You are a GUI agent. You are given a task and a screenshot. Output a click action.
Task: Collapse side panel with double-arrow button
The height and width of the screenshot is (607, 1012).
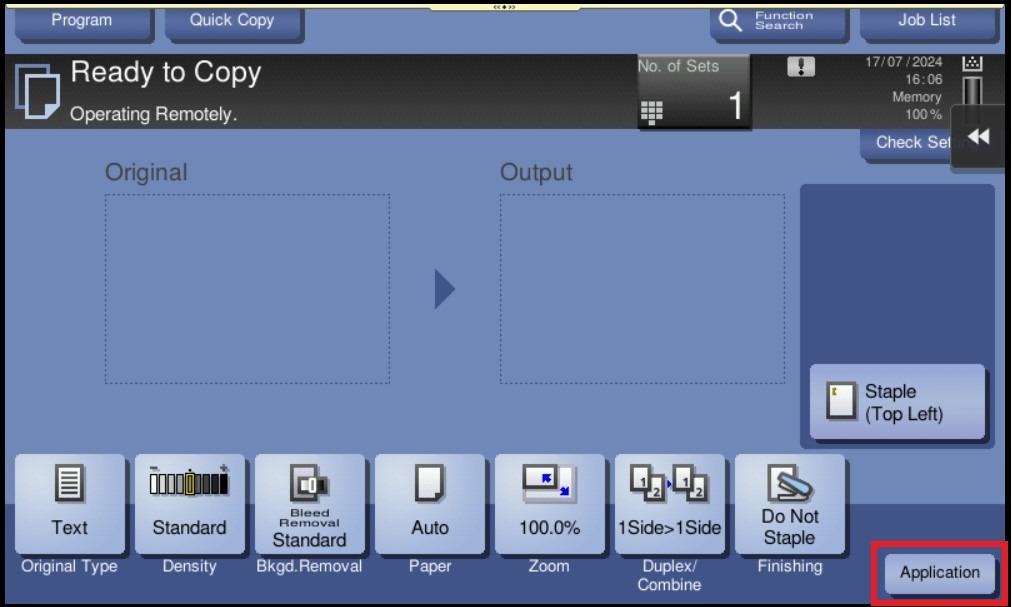(979, 137)
